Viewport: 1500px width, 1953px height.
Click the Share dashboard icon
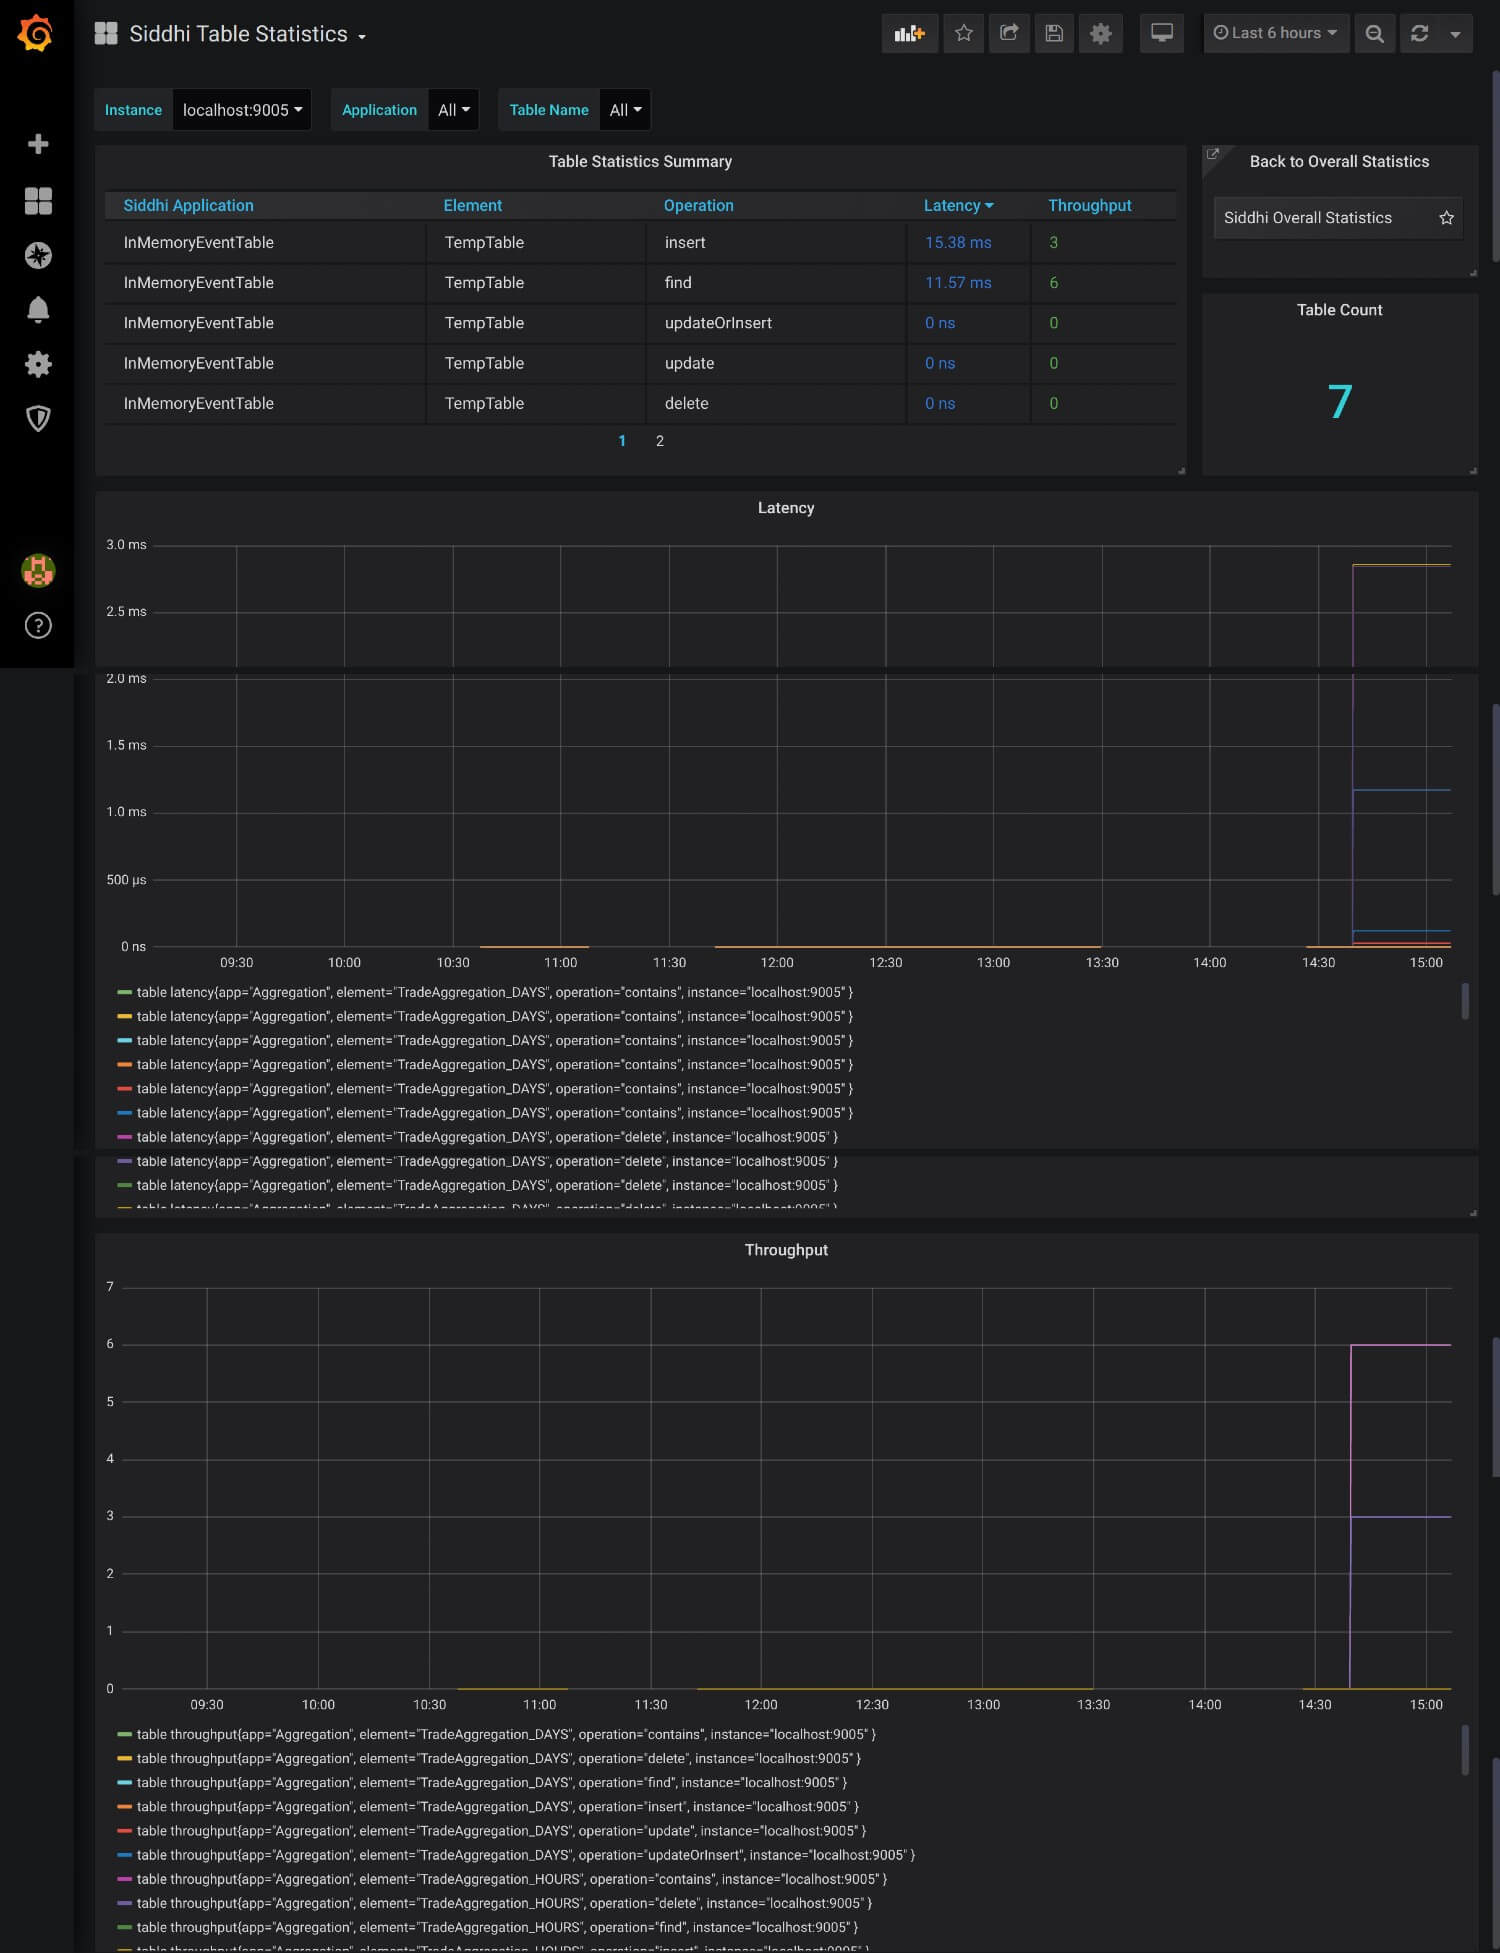pyautogui.click(x=1009, y=33)
